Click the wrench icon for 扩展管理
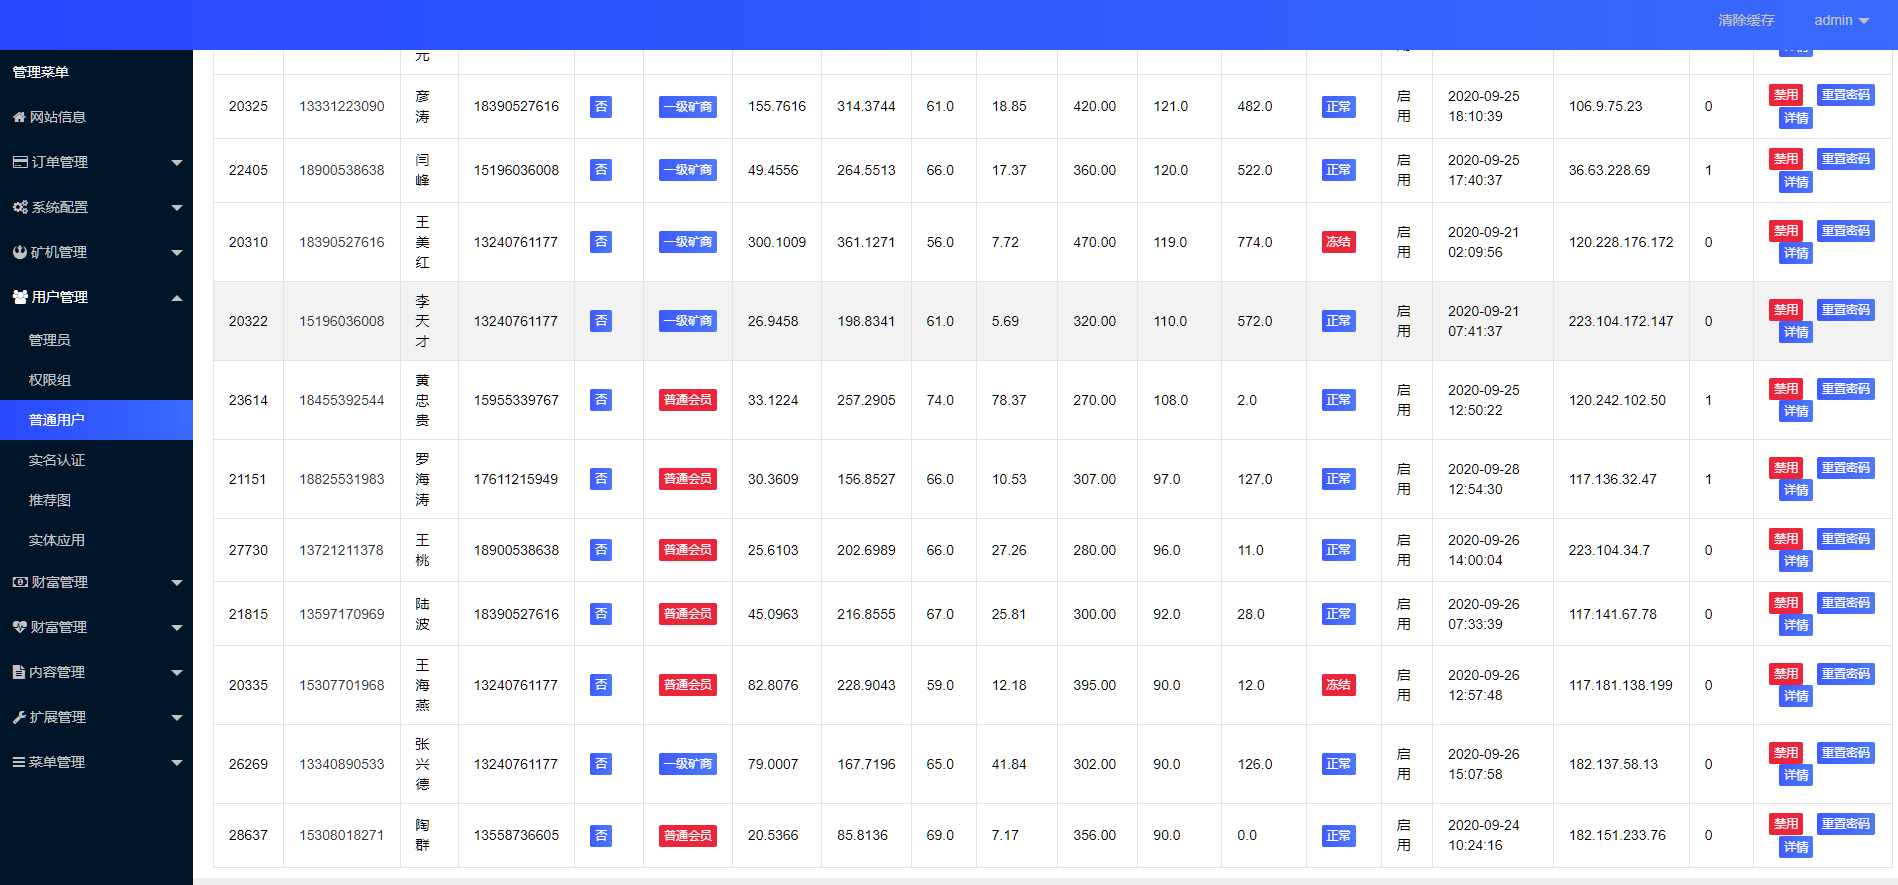This screenshot has height=885, width=1898. click(19, 717)
